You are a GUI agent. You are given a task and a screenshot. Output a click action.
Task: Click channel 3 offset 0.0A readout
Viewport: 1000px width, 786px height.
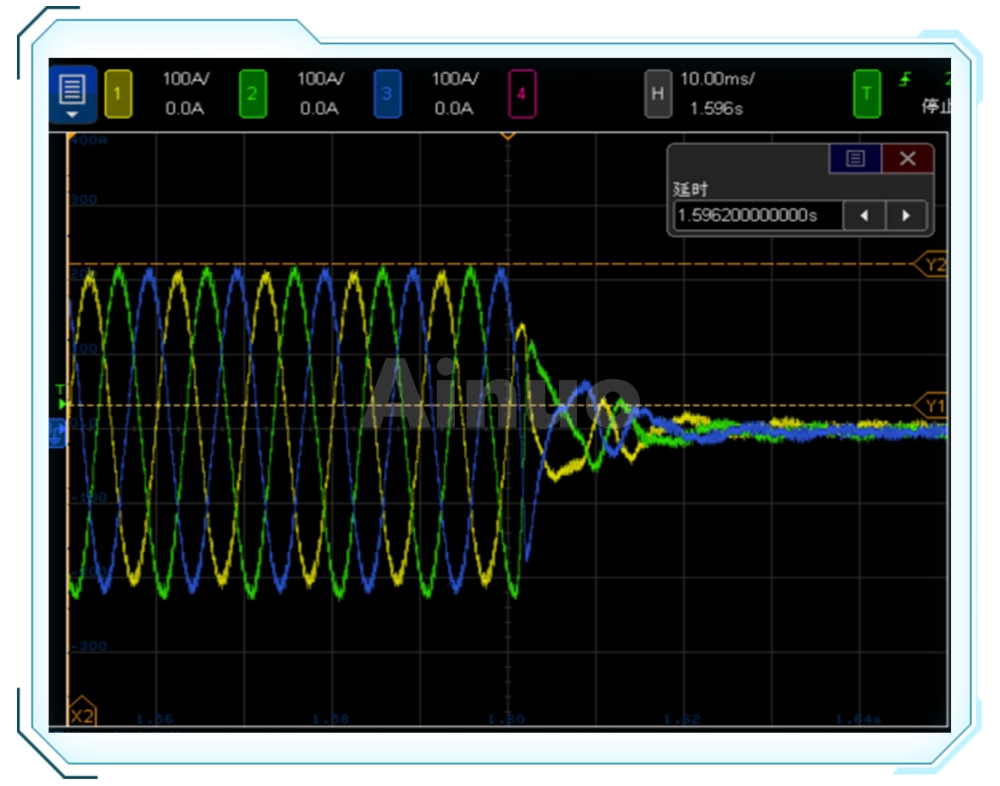coord(453,109)
